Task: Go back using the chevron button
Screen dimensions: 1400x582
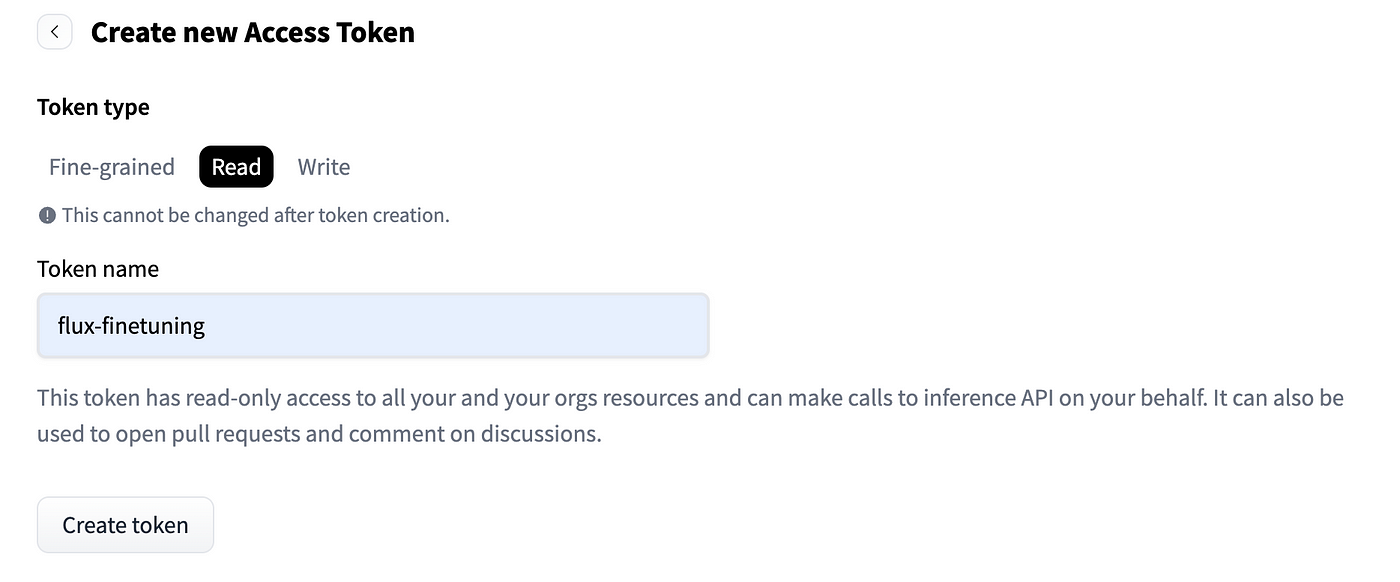Action: pos(54,32)
